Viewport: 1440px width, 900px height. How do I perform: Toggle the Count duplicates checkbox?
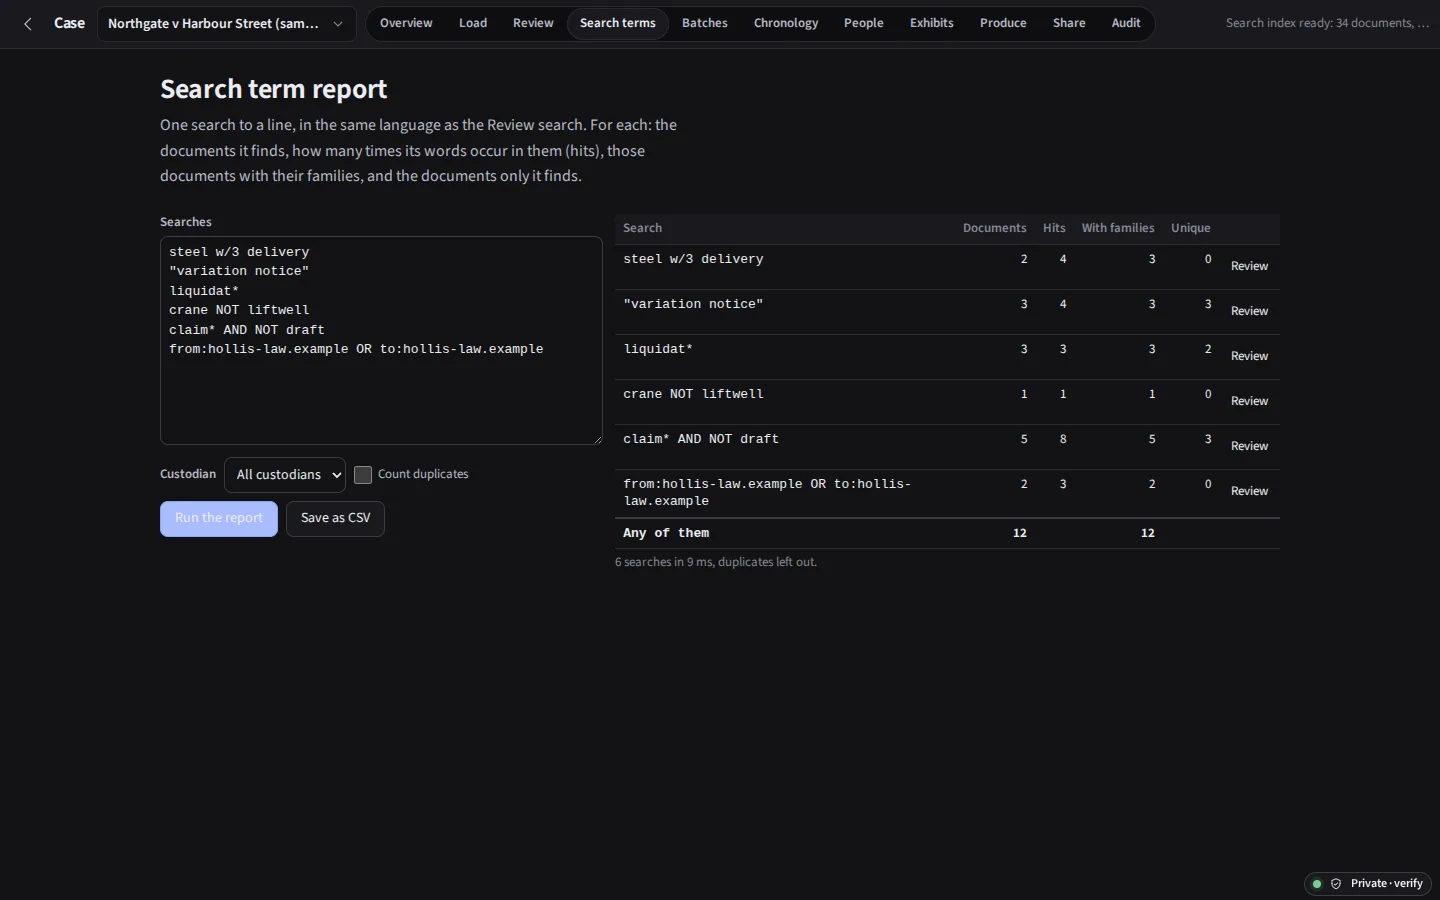pos(363,475)
